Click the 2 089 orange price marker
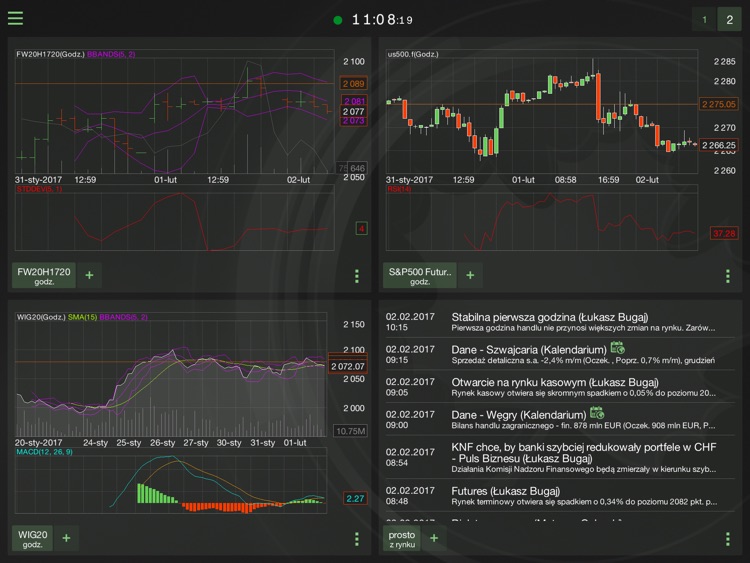The height and width of the screenshot is (563, 750). click(353, 84)
